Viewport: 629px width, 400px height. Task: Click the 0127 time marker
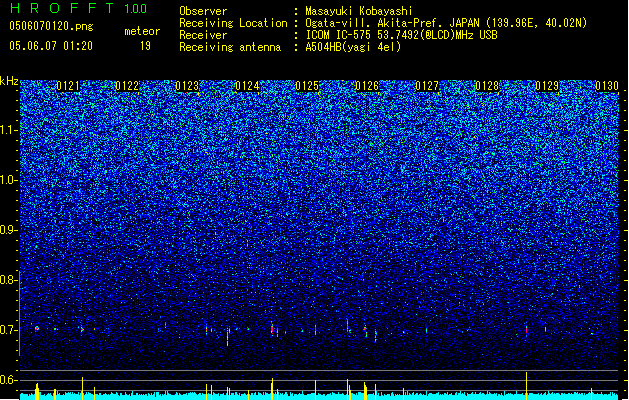(427, 86)
